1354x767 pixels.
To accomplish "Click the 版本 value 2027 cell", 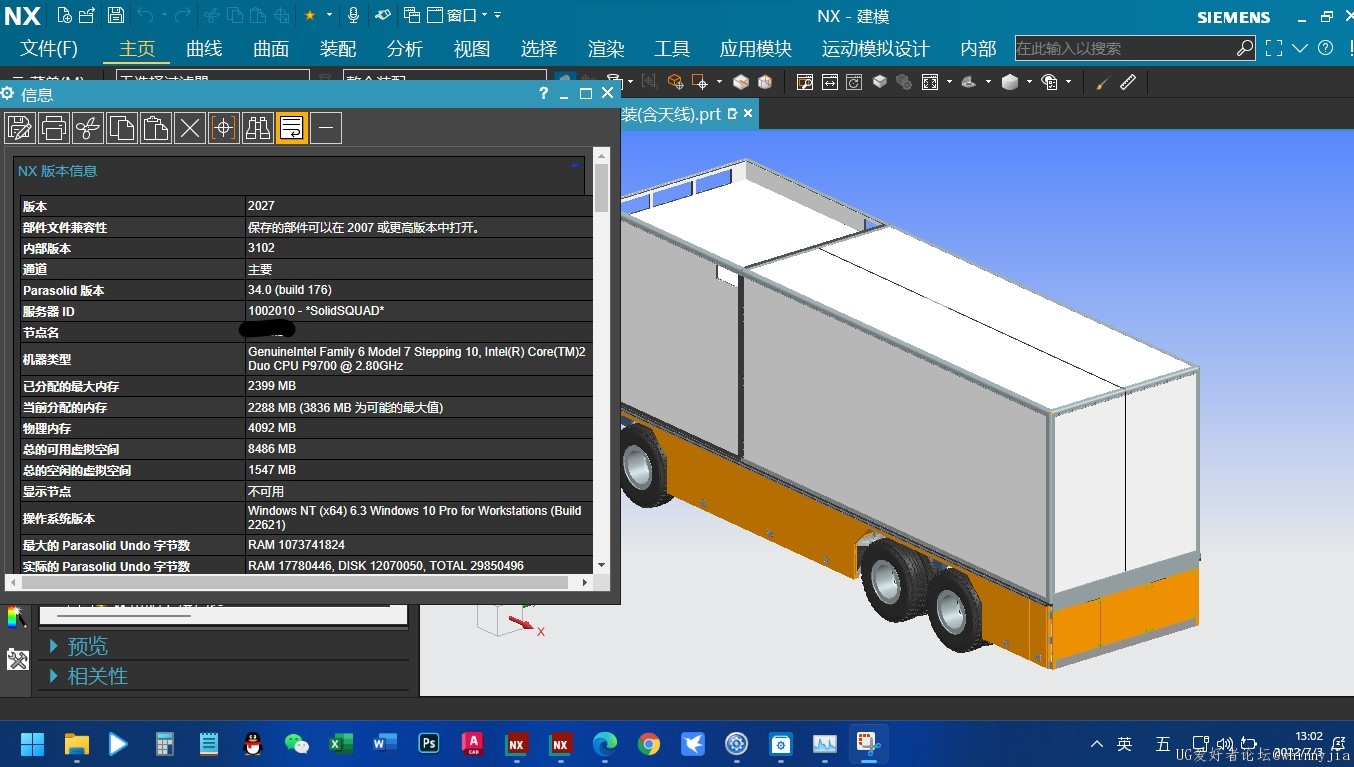I will click(x=419, y=206).
